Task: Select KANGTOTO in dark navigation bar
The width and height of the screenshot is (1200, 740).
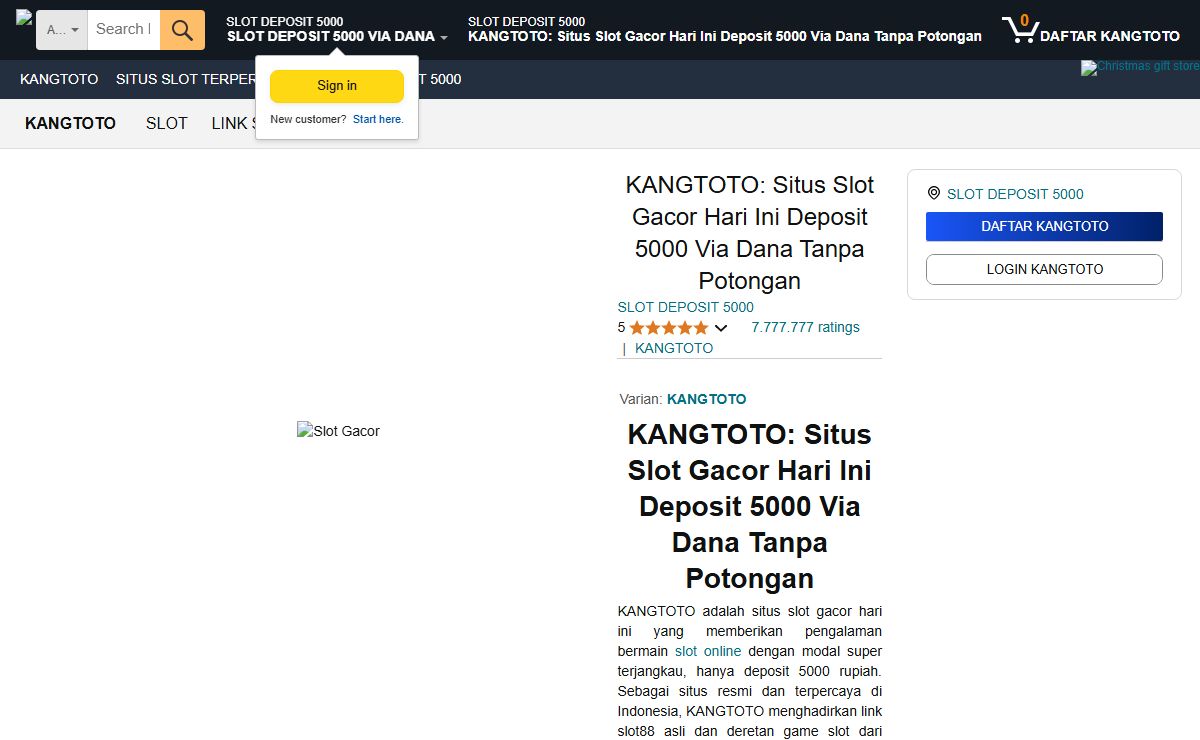Action: pos(59,79)
